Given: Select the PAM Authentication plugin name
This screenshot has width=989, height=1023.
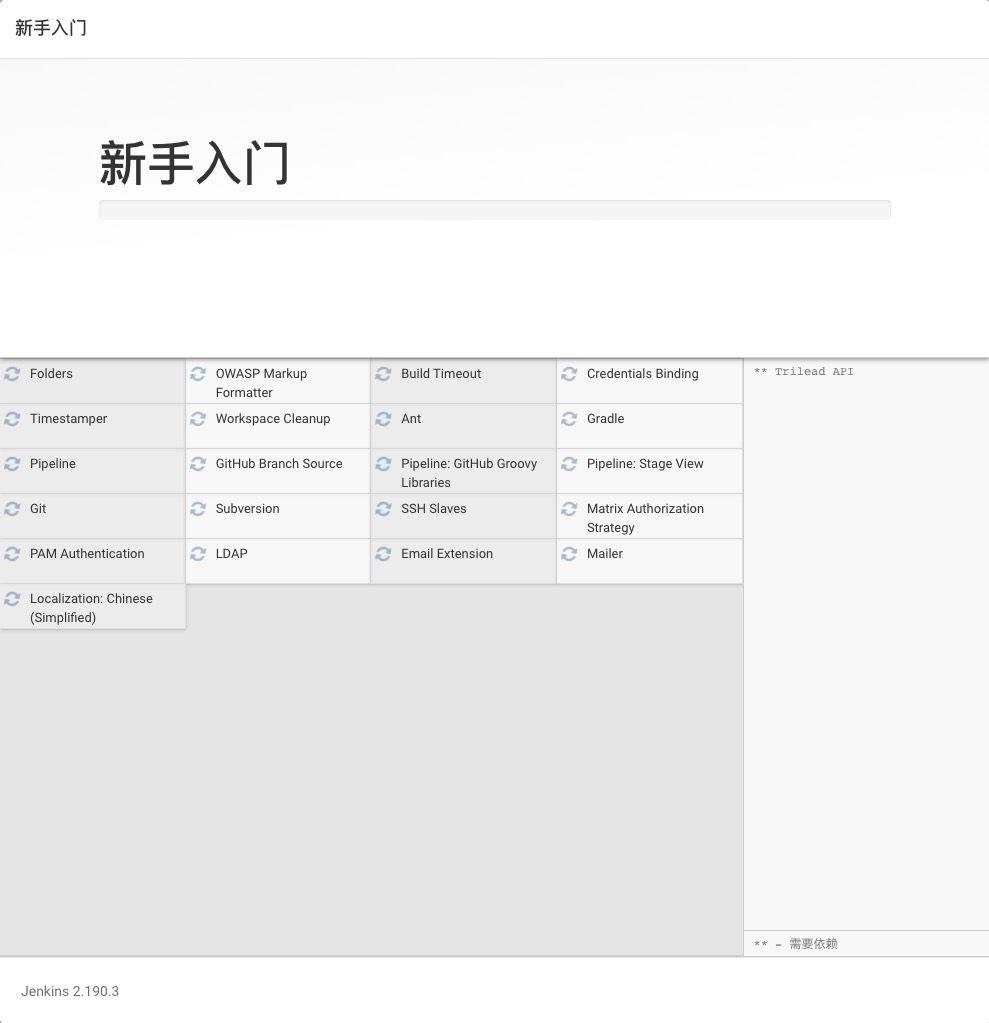Looking at the screenshot, I should click(x=87, y=554).
